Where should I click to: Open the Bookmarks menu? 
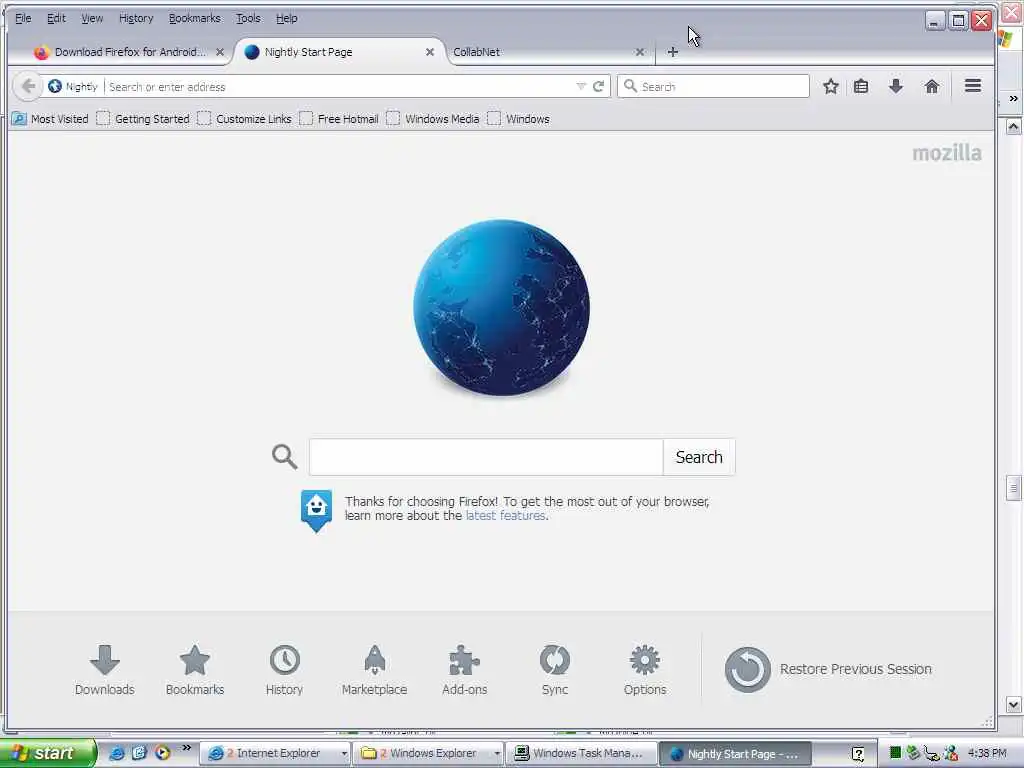point(195,18)
